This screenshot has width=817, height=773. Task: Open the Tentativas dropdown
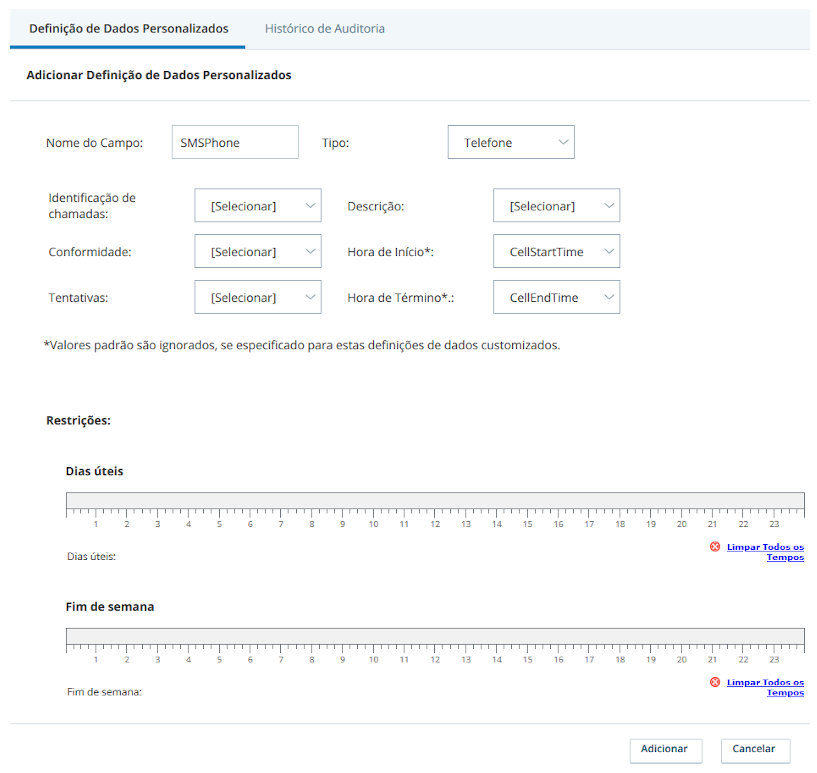point(258,297)
